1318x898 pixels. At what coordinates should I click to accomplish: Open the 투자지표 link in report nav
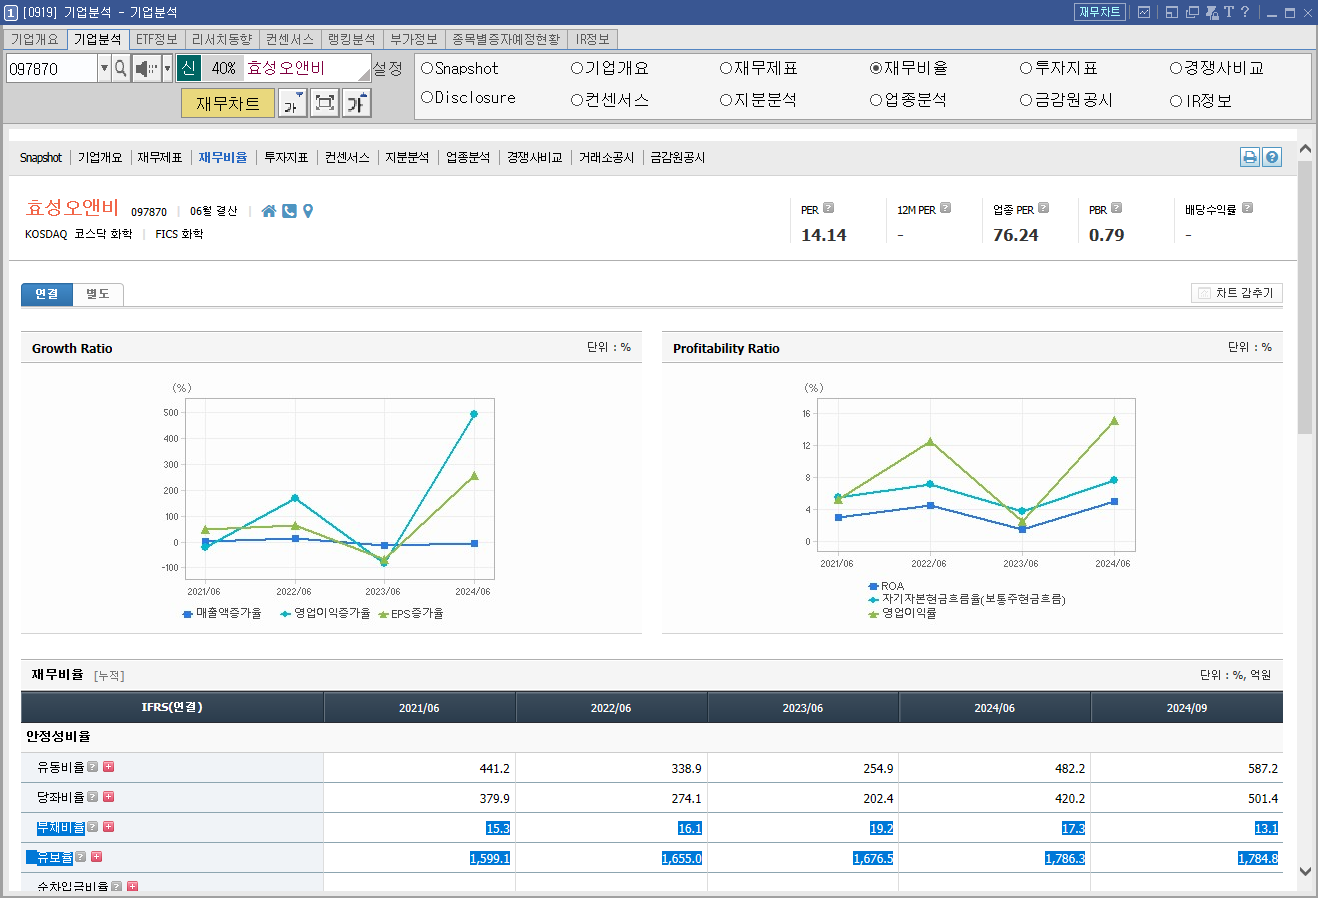[x=286, y=158]
